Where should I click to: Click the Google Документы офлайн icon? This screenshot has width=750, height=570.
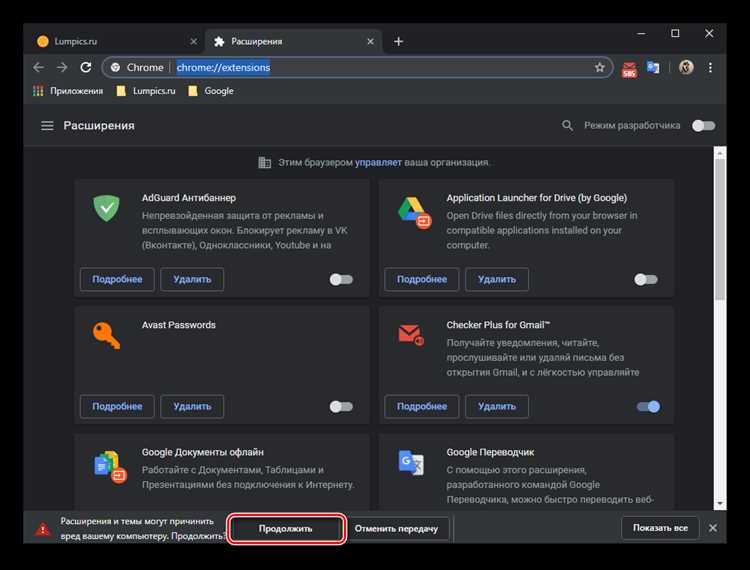tap(110, 466)
